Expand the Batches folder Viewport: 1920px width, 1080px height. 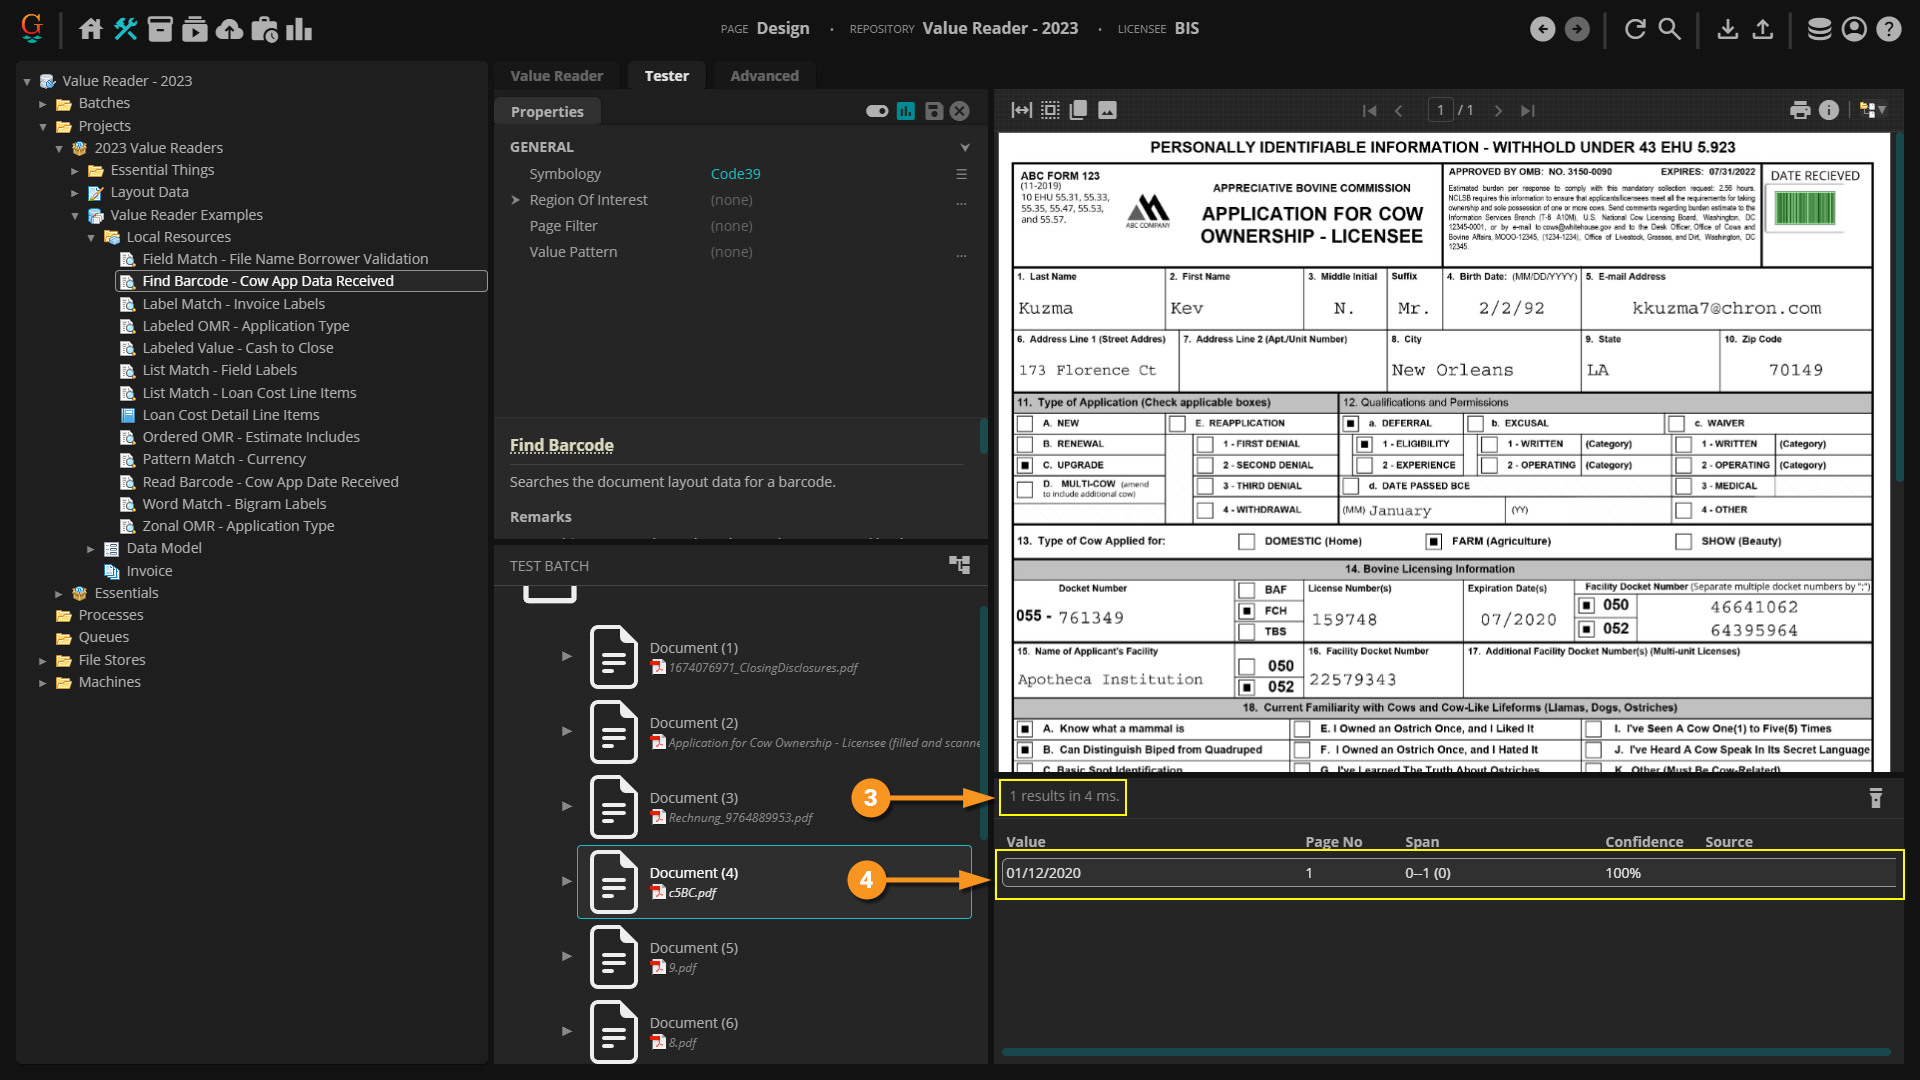tap(43, 103)
